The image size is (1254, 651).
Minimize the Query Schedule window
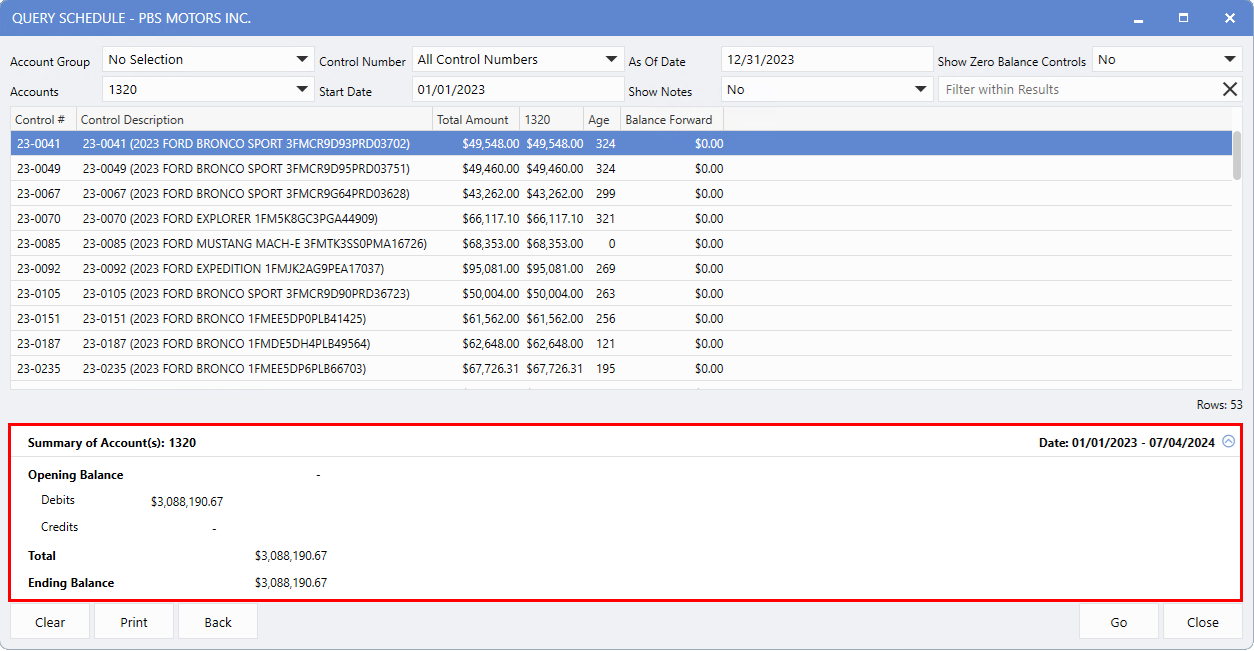pyautogui.click(x=1138, y=18)
